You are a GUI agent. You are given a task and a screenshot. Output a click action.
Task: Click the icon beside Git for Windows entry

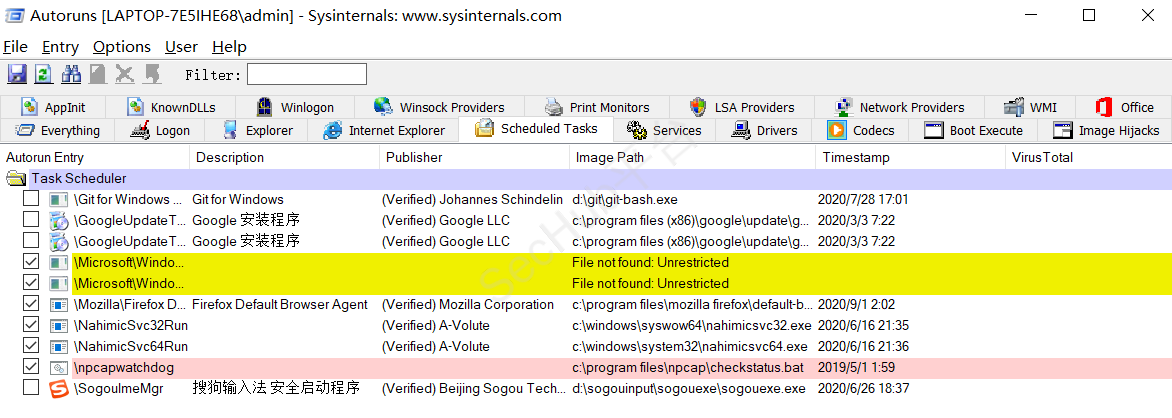[58, 200]
